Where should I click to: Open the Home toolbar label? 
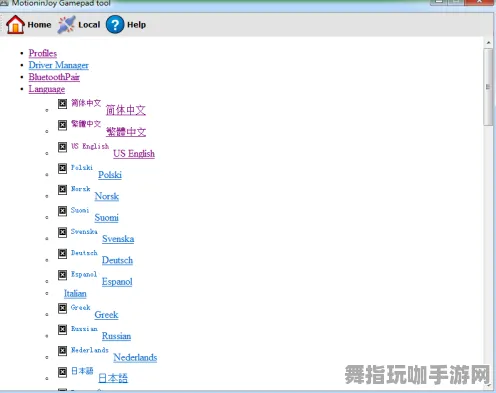(39, 25)
